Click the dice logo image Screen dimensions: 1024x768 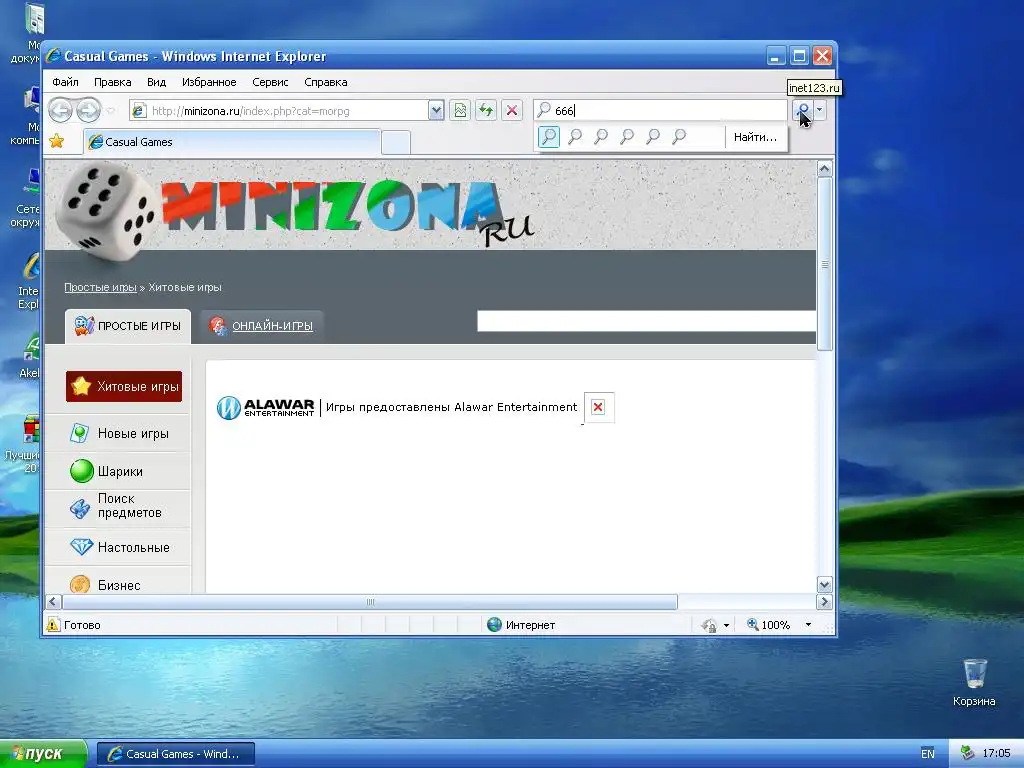pyautogui.click(x=104, y=211)
